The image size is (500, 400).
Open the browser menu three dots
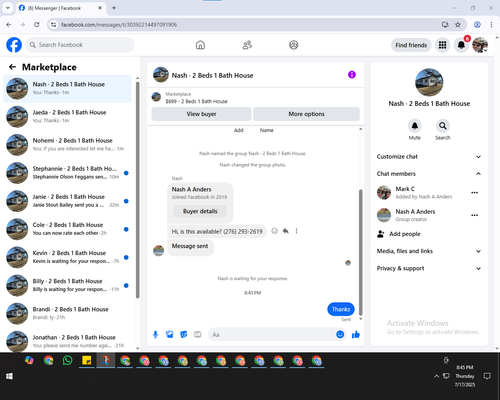[491, 25]
